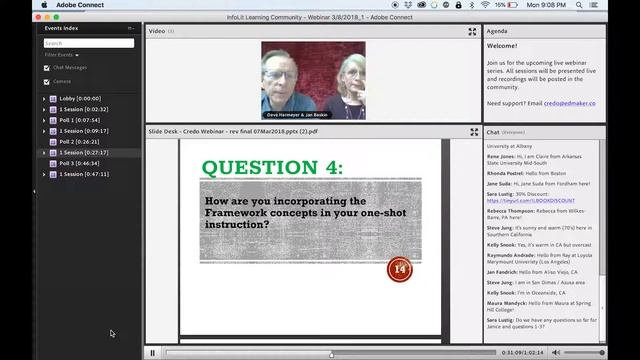Focus the Events Index Search field
Viewport: 640px width, 360px height.
pyautogui.click(x=89, y=43)
